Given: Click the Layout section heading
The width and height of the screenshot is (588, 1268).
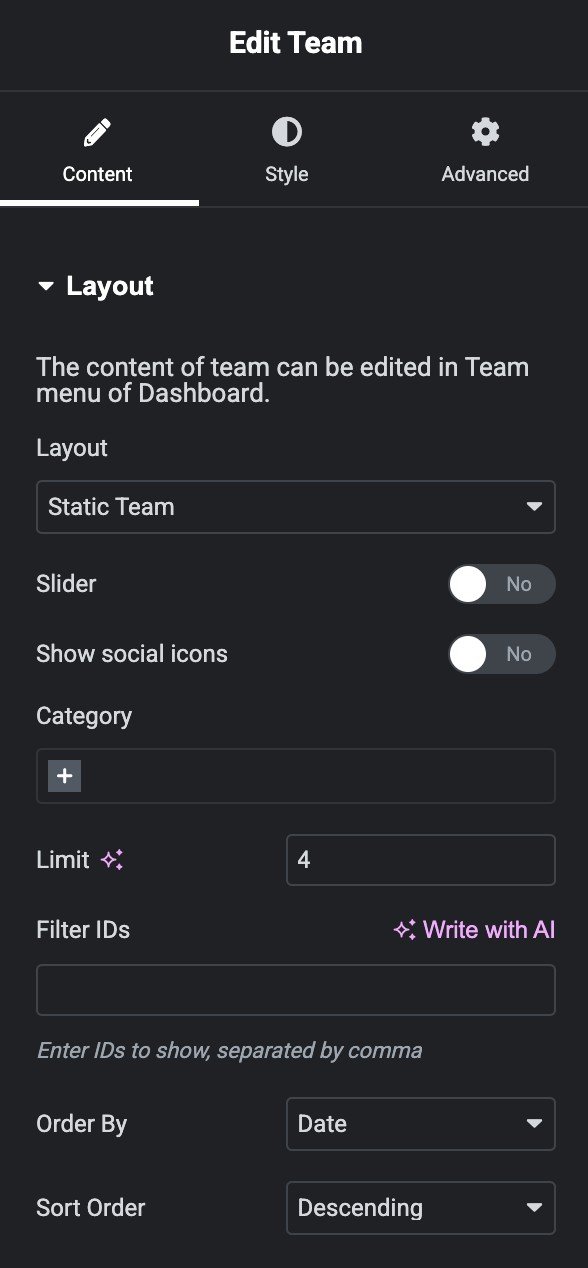Looking at the screenshot, I should [x=110, y=286].
